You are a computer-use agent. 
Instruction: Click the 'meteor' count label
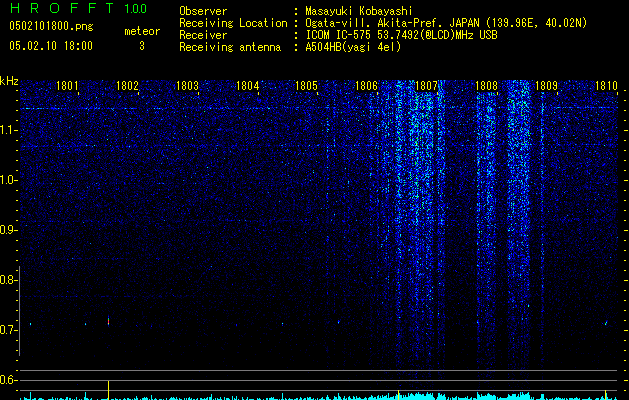click(x=142, y=31)
